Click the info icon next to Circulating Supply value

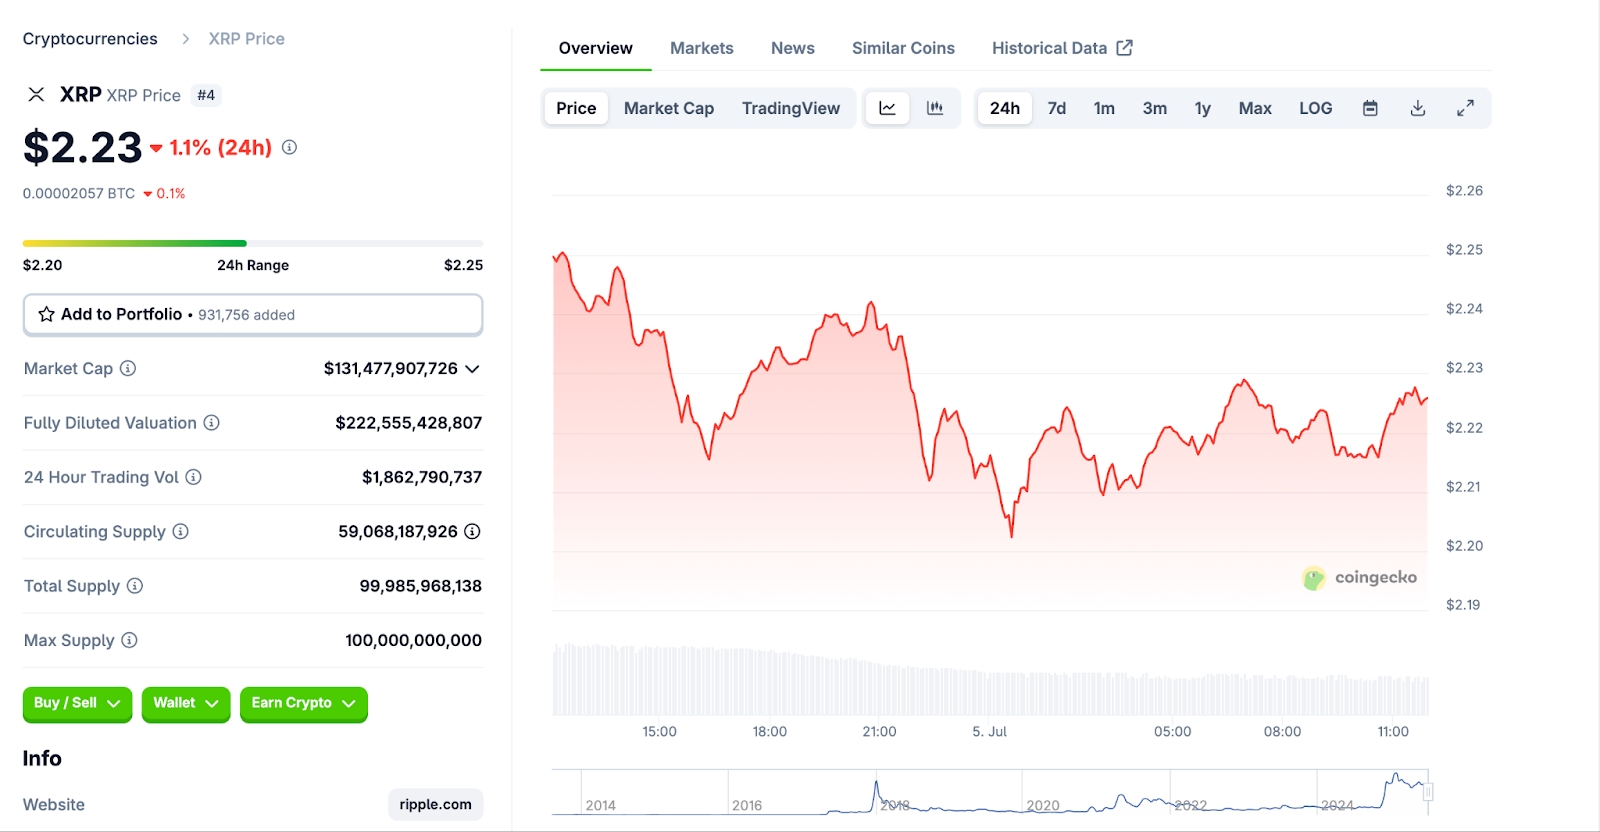[472, 531]
